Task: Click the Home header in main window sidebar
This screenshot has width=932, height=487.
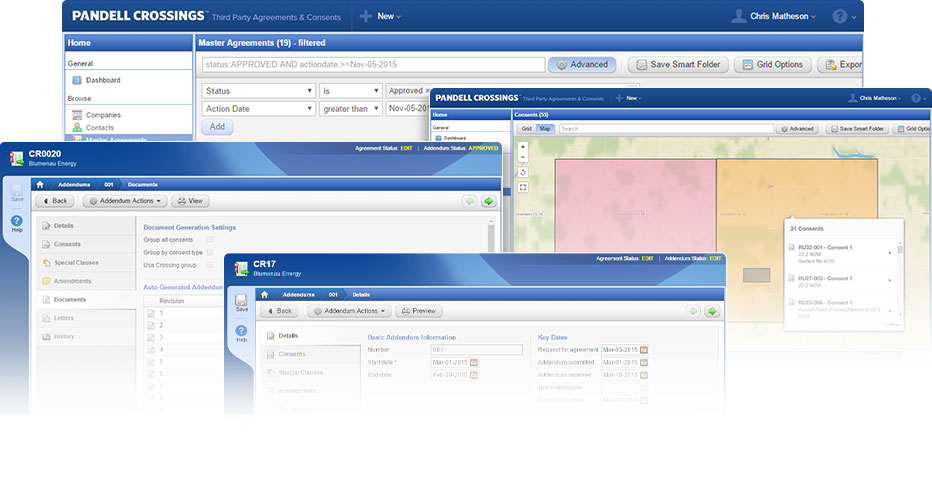Action: [128, 43]
